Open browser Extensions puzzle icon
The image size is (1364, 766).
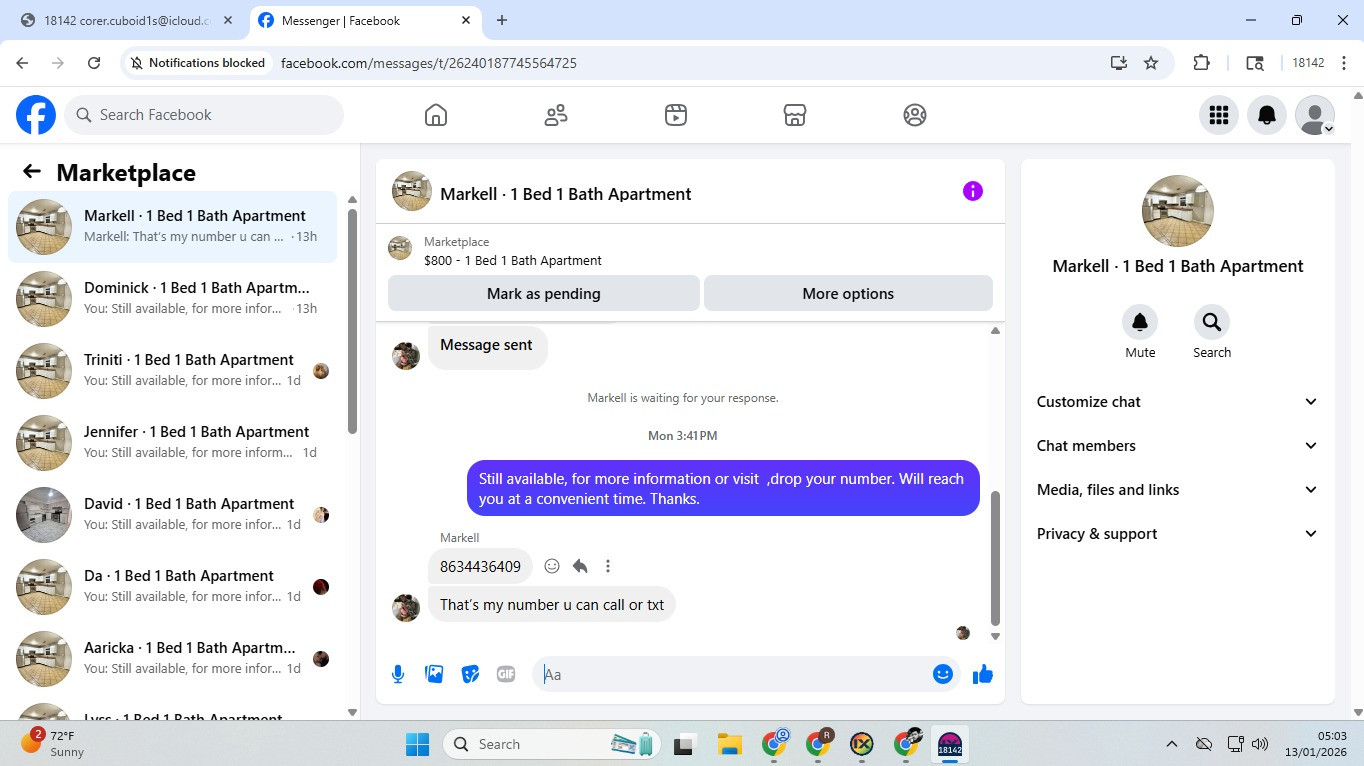tap(1201, 63)
